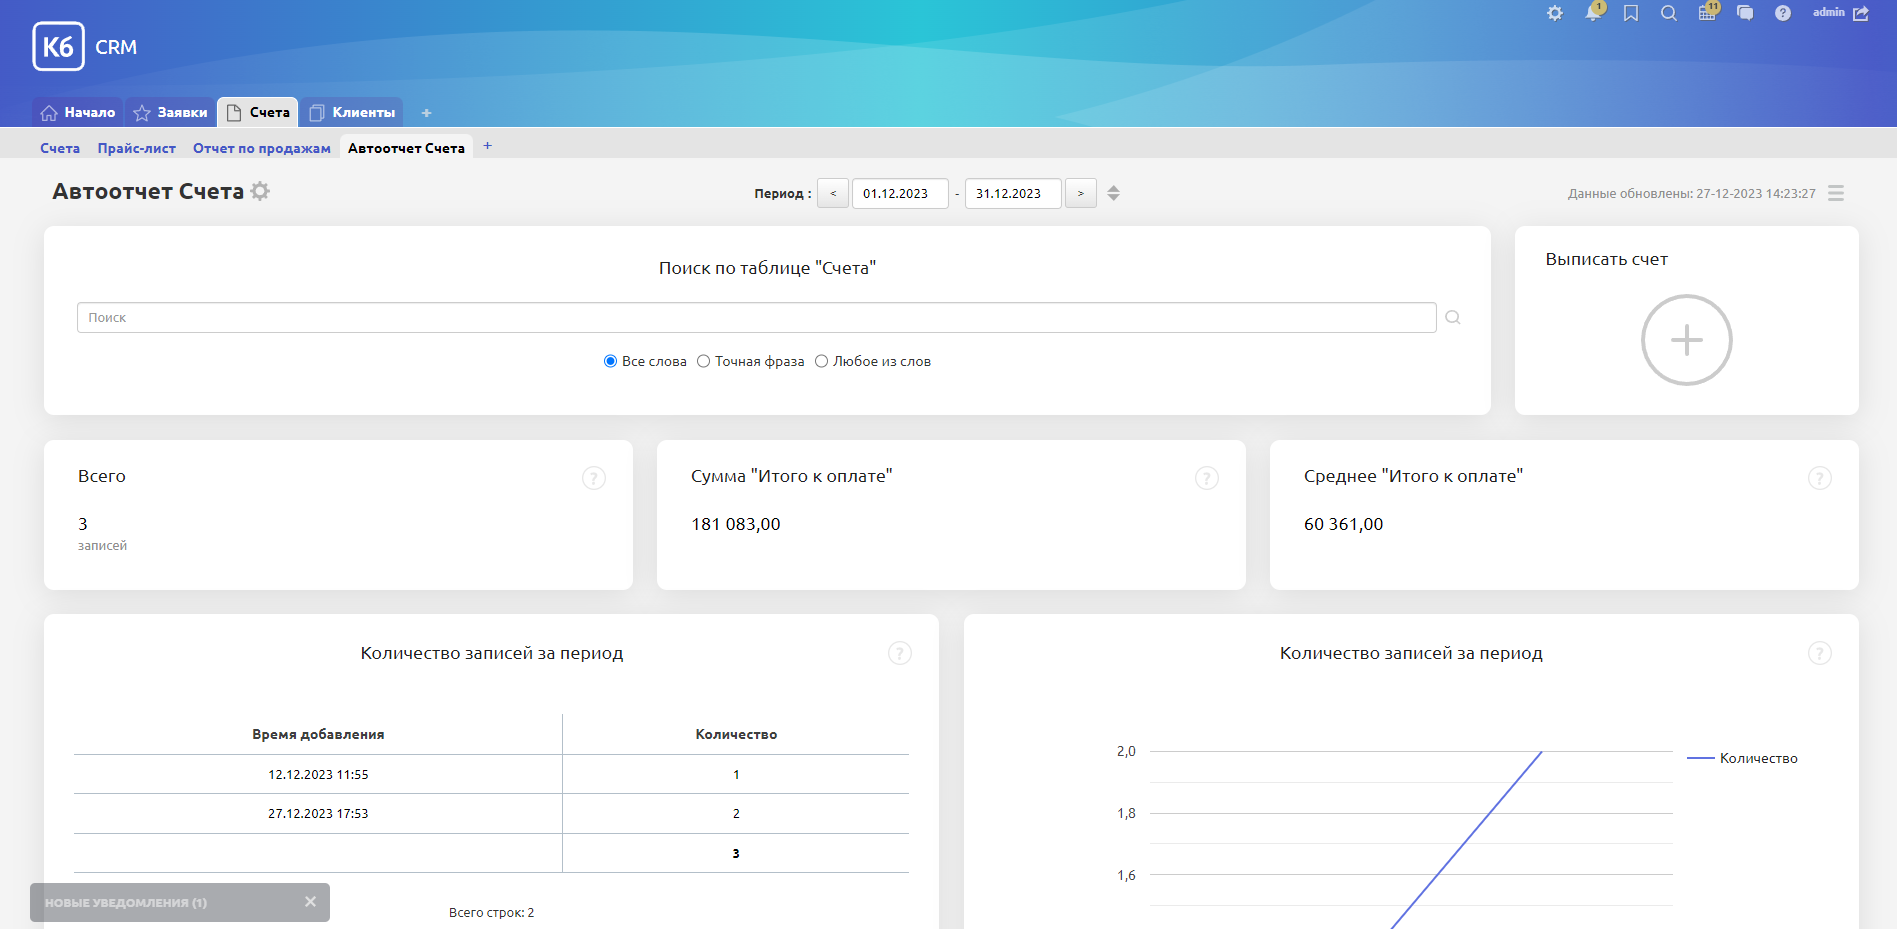Open Начало tab
The height and width of the screenshot is (929, 1897).
(78, 112)
